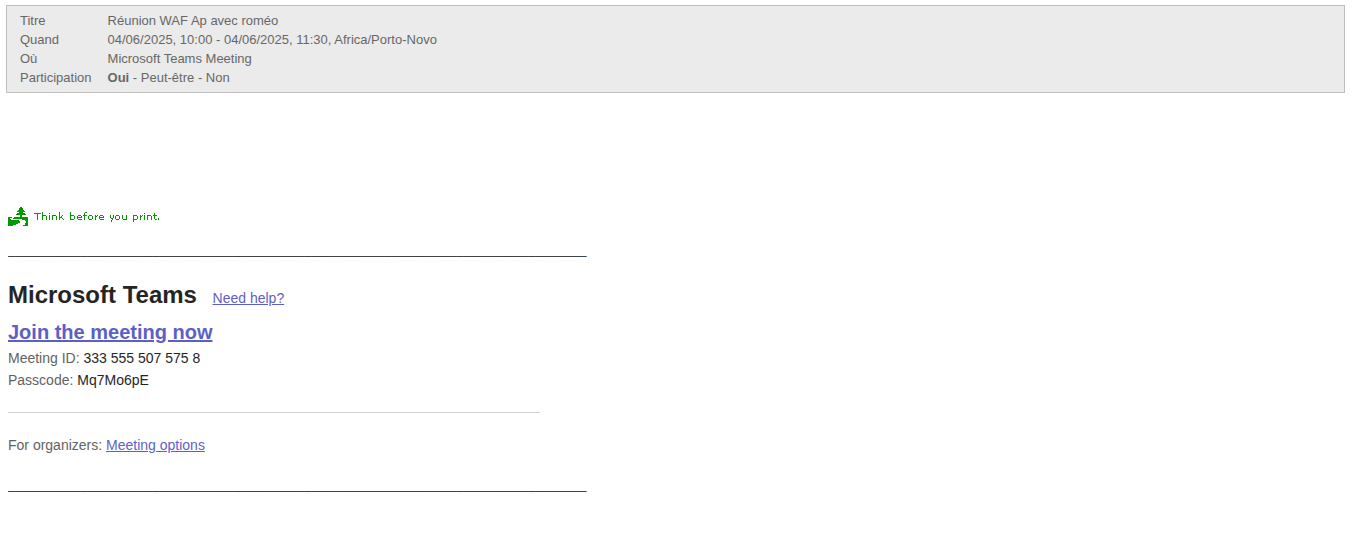Click the Où field label
1358x536 pixels.
coord(29,59)
